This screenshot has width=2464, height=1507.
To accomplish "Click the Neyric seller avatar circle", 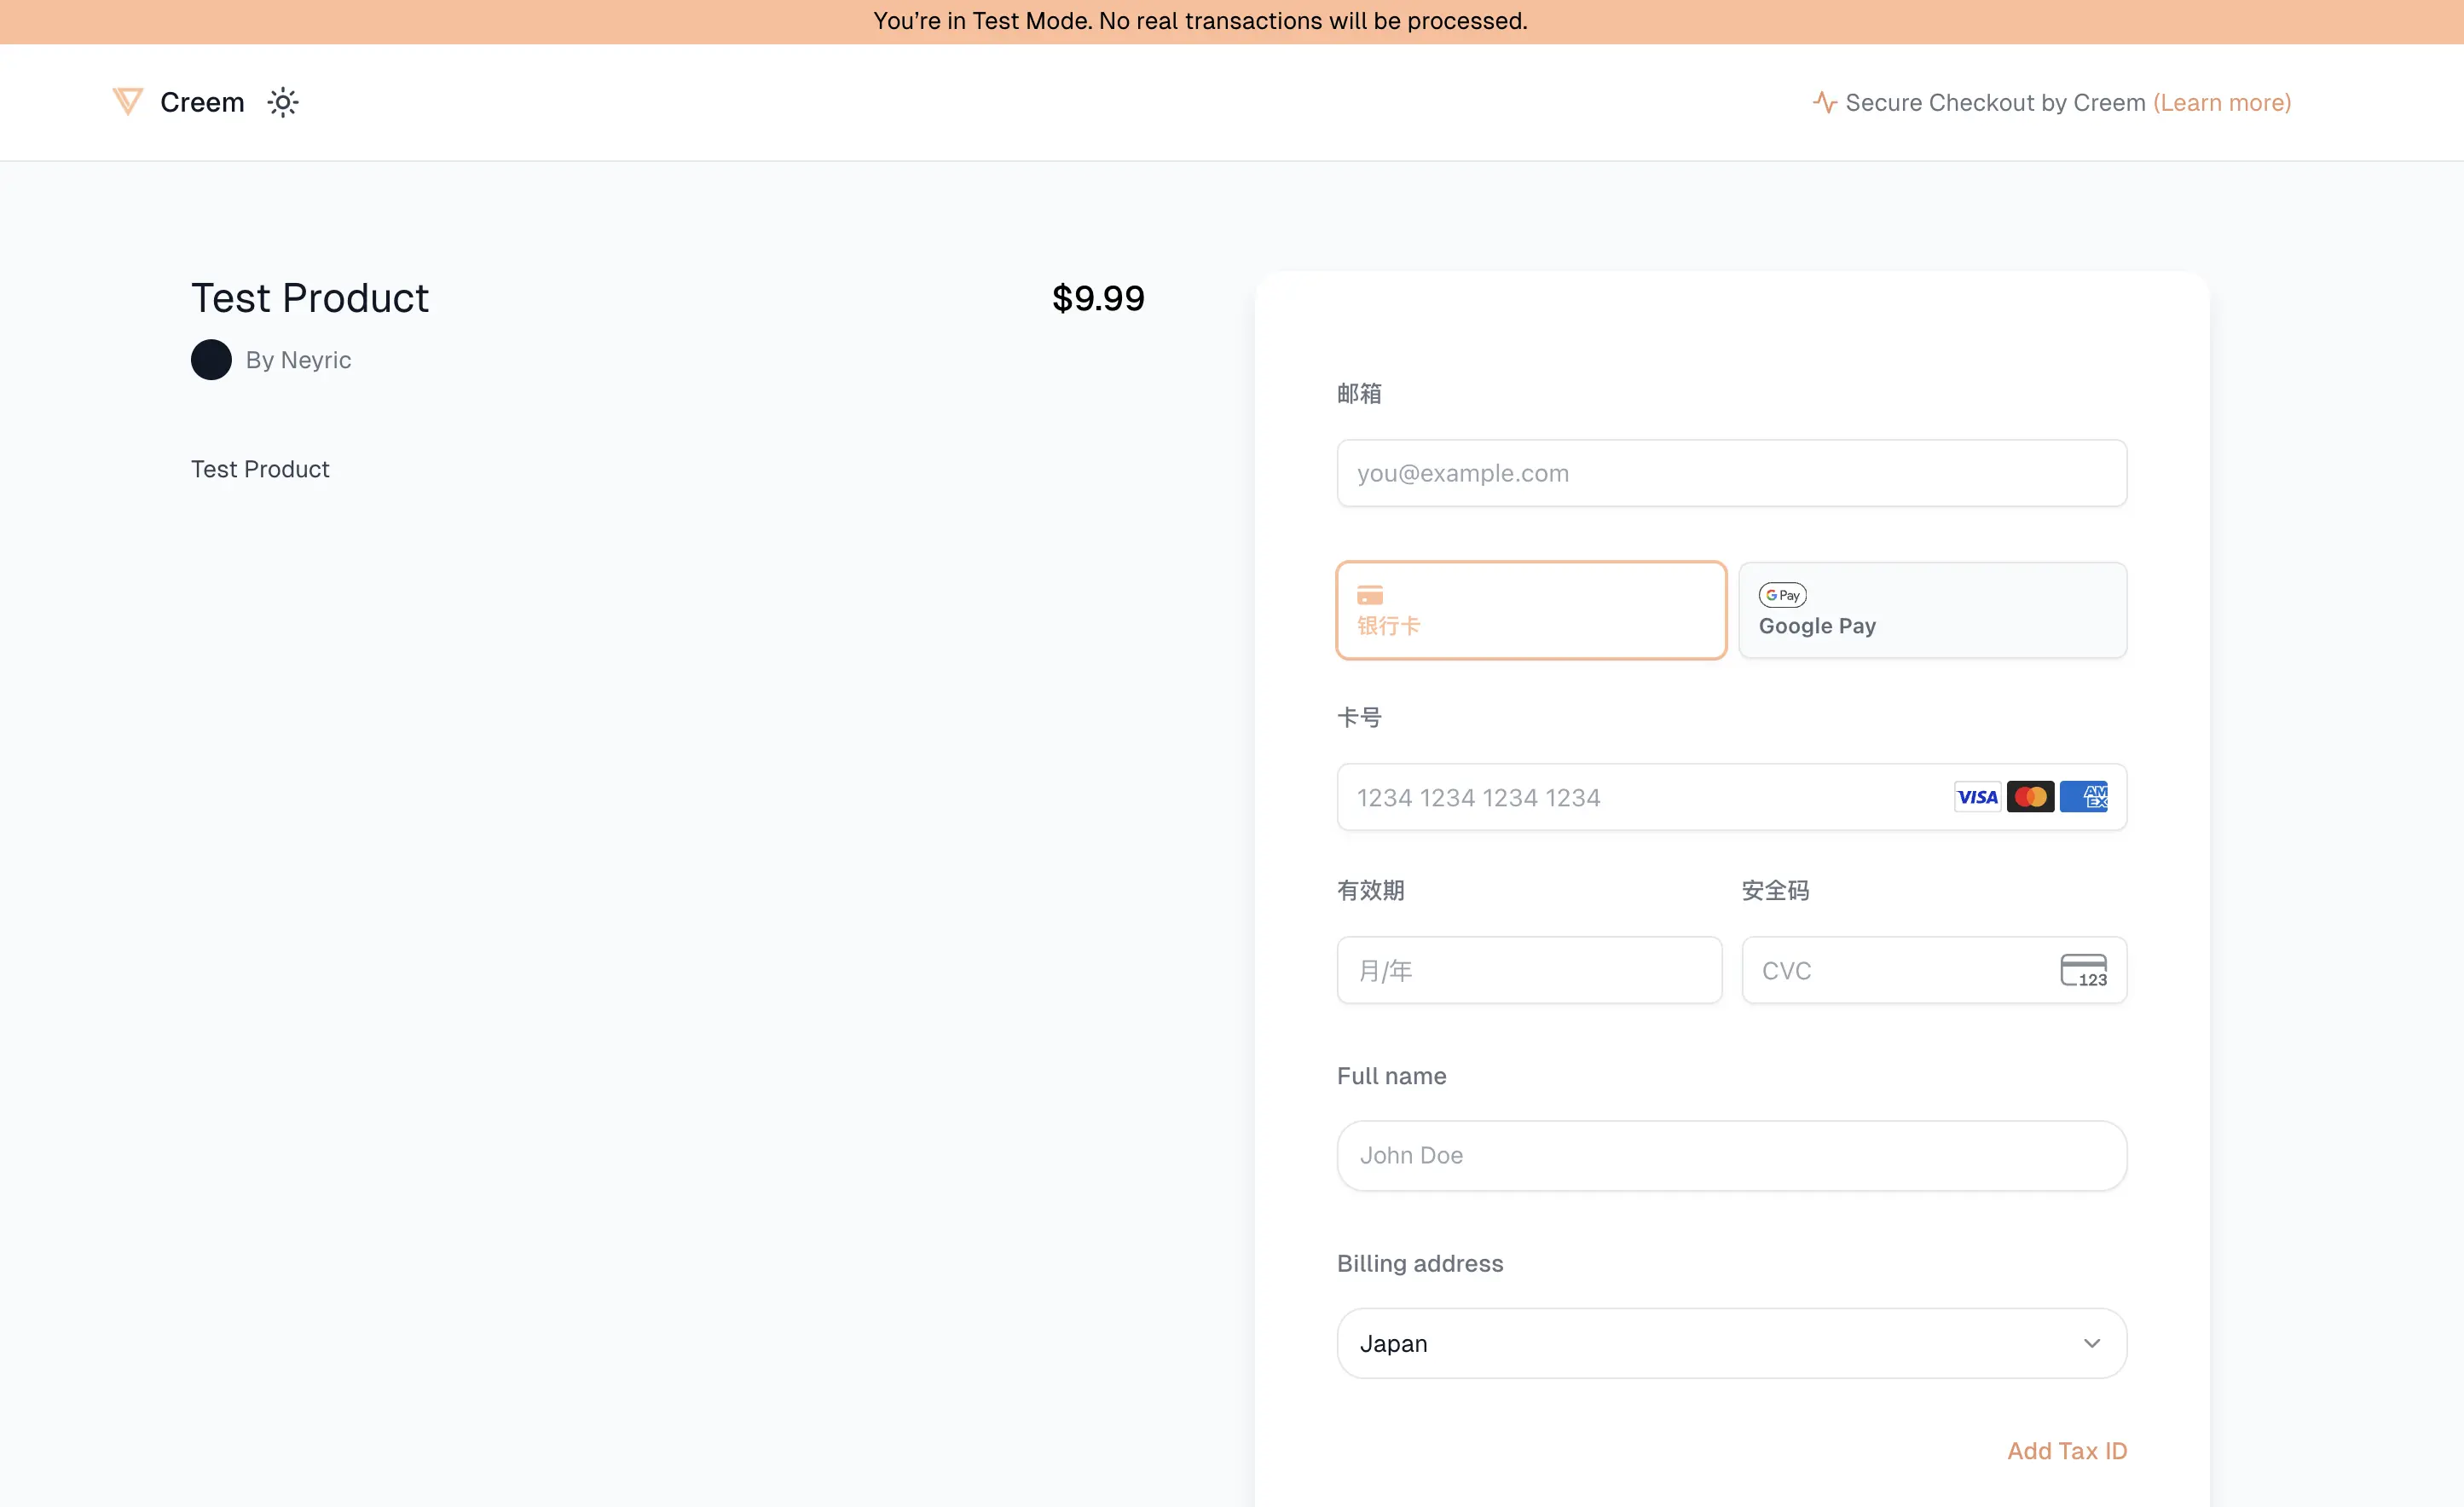I will click(211, 360).
